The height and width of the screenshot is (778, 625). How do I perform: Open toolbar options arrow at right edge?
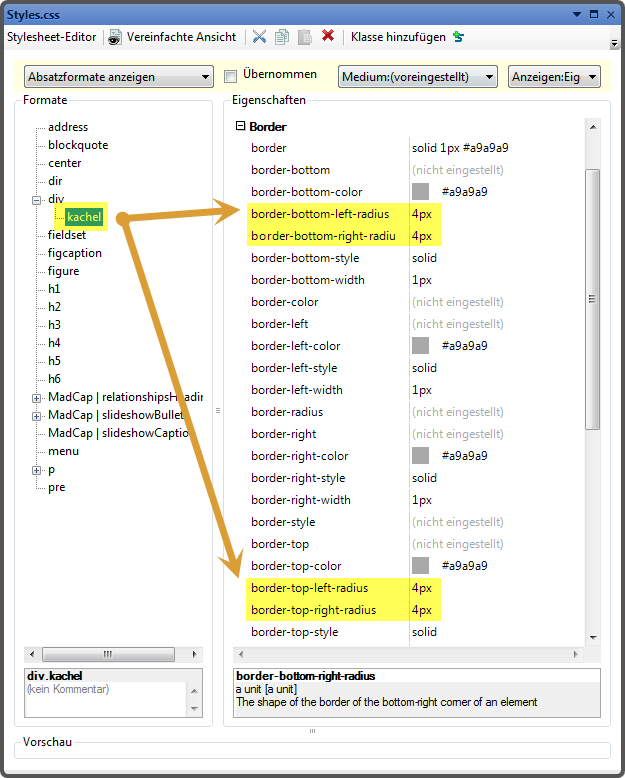point(614,43)
